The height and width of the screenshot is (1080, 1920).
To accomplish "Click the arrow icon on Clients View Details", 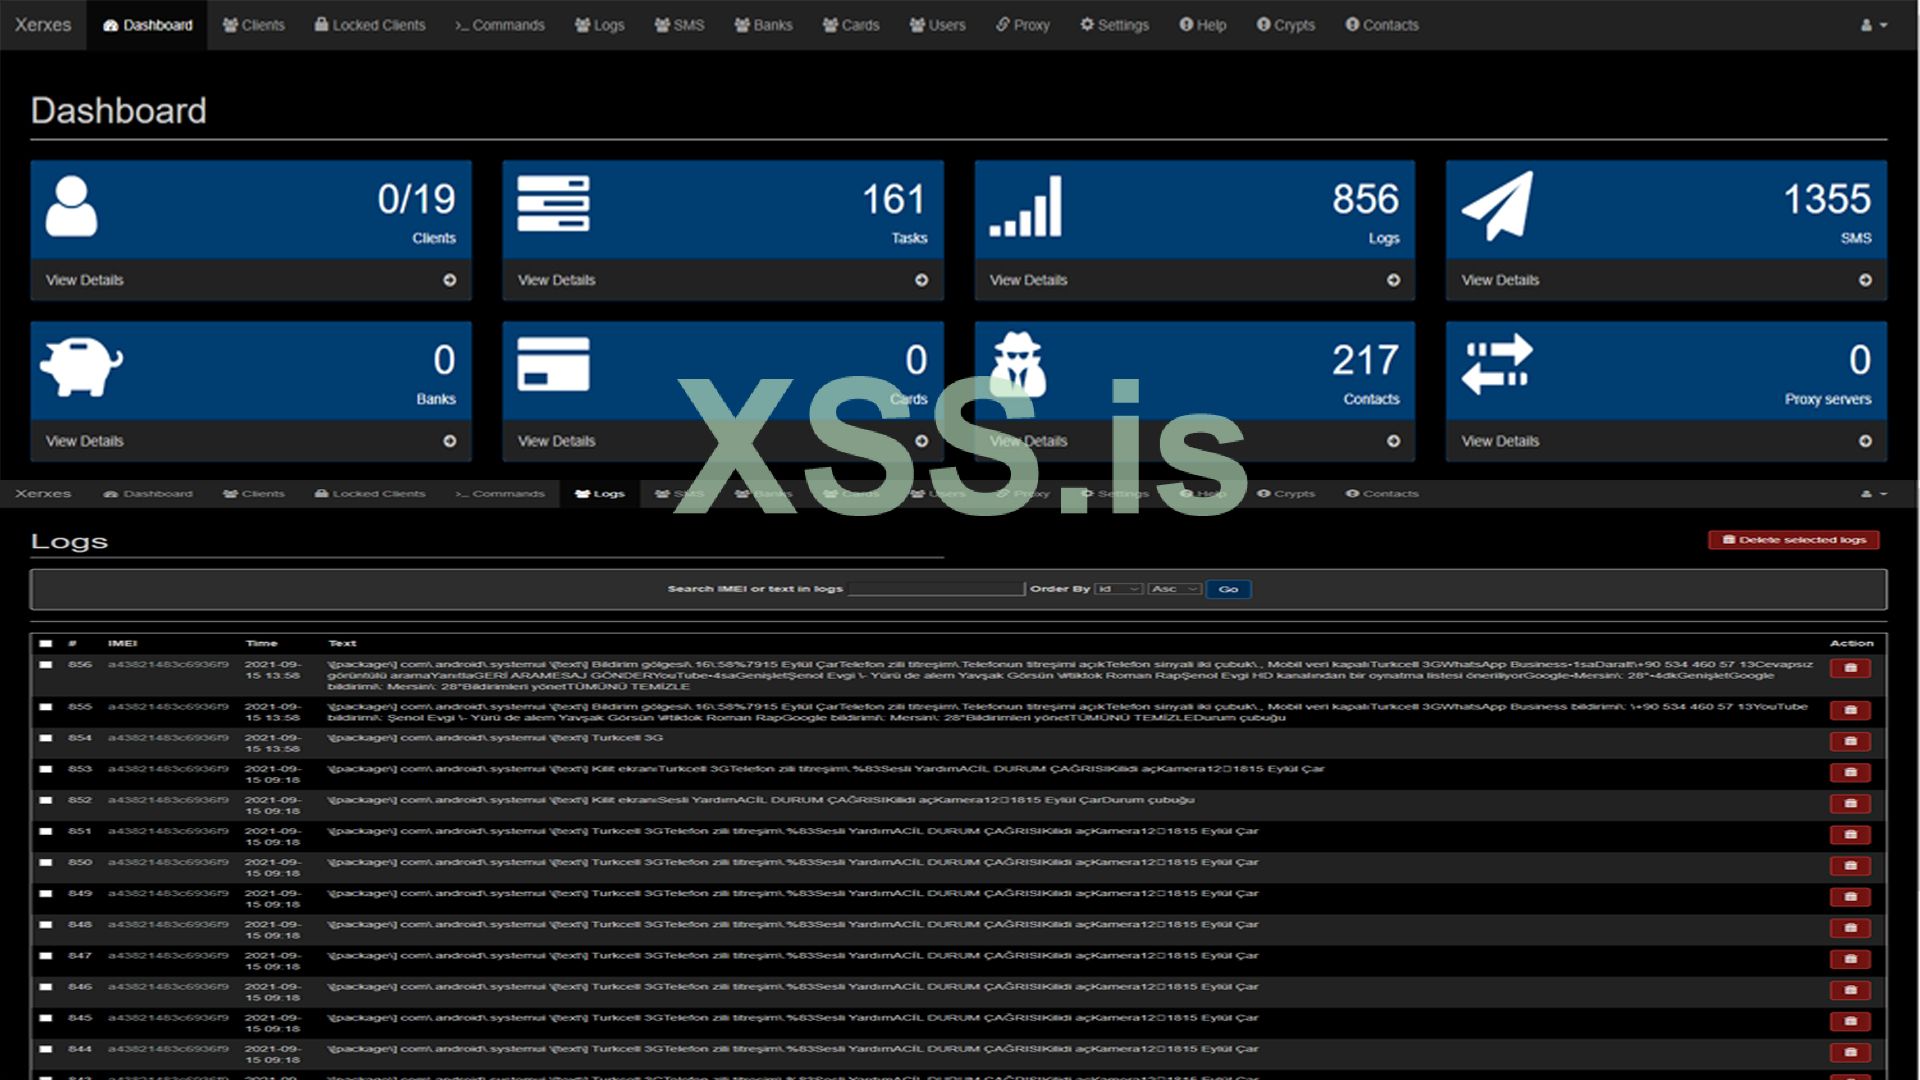I will pos(450,280).
